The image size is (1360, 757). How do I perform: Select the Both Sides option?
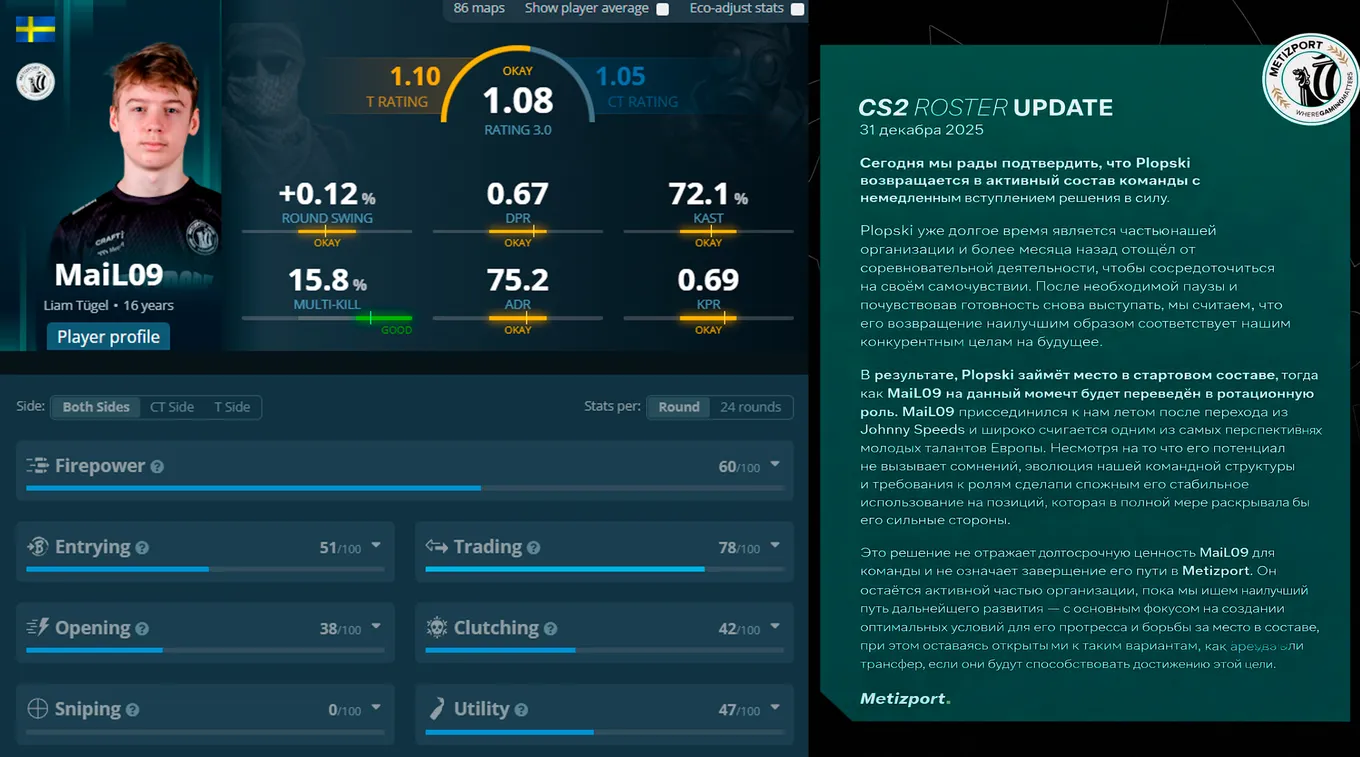[96, 407]
